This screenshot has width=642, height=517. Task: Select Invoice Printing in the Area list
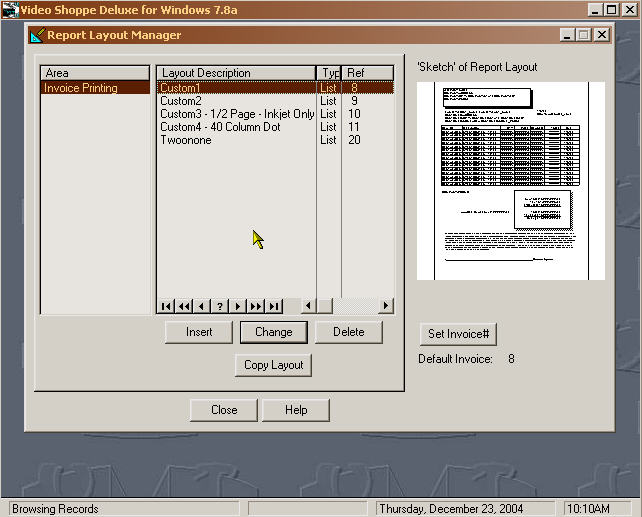81,88
